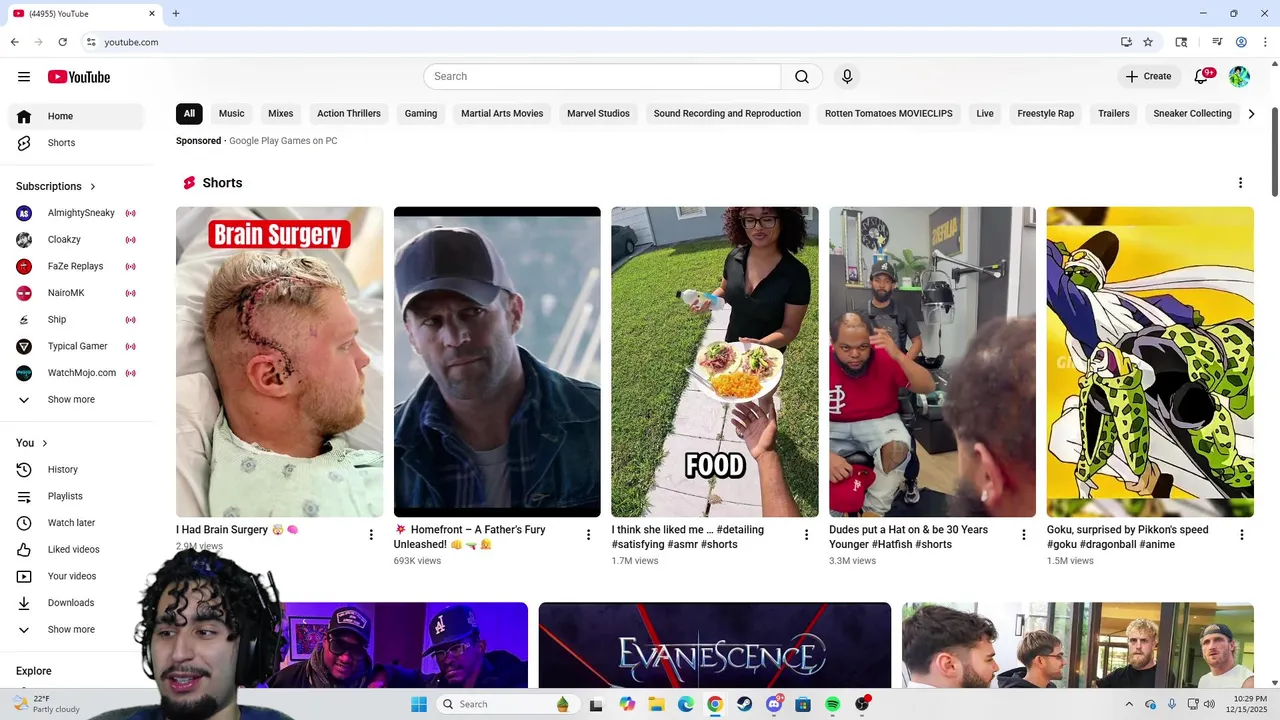This screenshot has height=720, width=1280.
Task: Open Steam from the taskbar
Action: click(744, 704)
